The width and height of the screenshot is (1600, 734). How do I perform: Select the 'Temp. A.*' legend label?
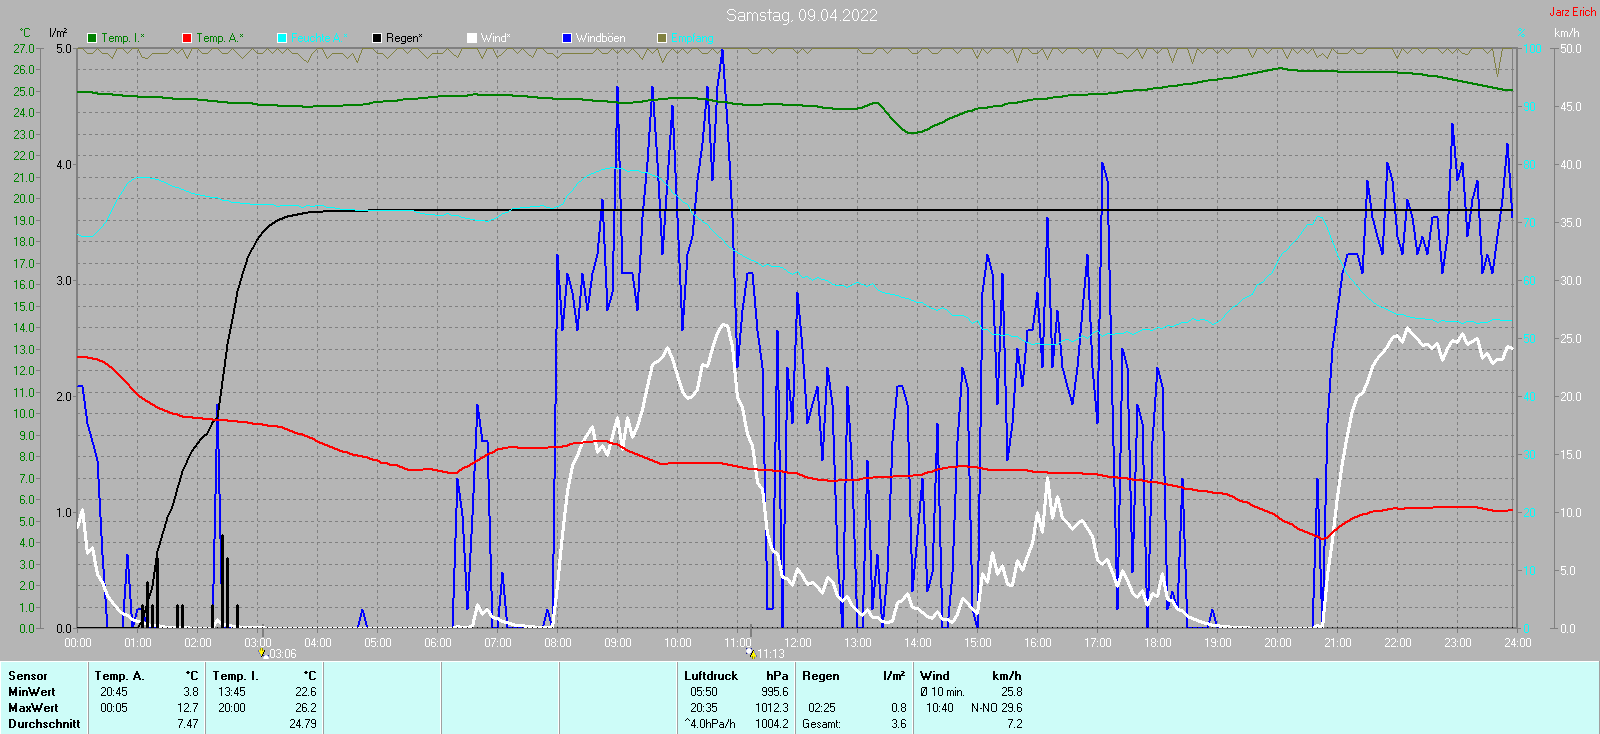(219, 38)
